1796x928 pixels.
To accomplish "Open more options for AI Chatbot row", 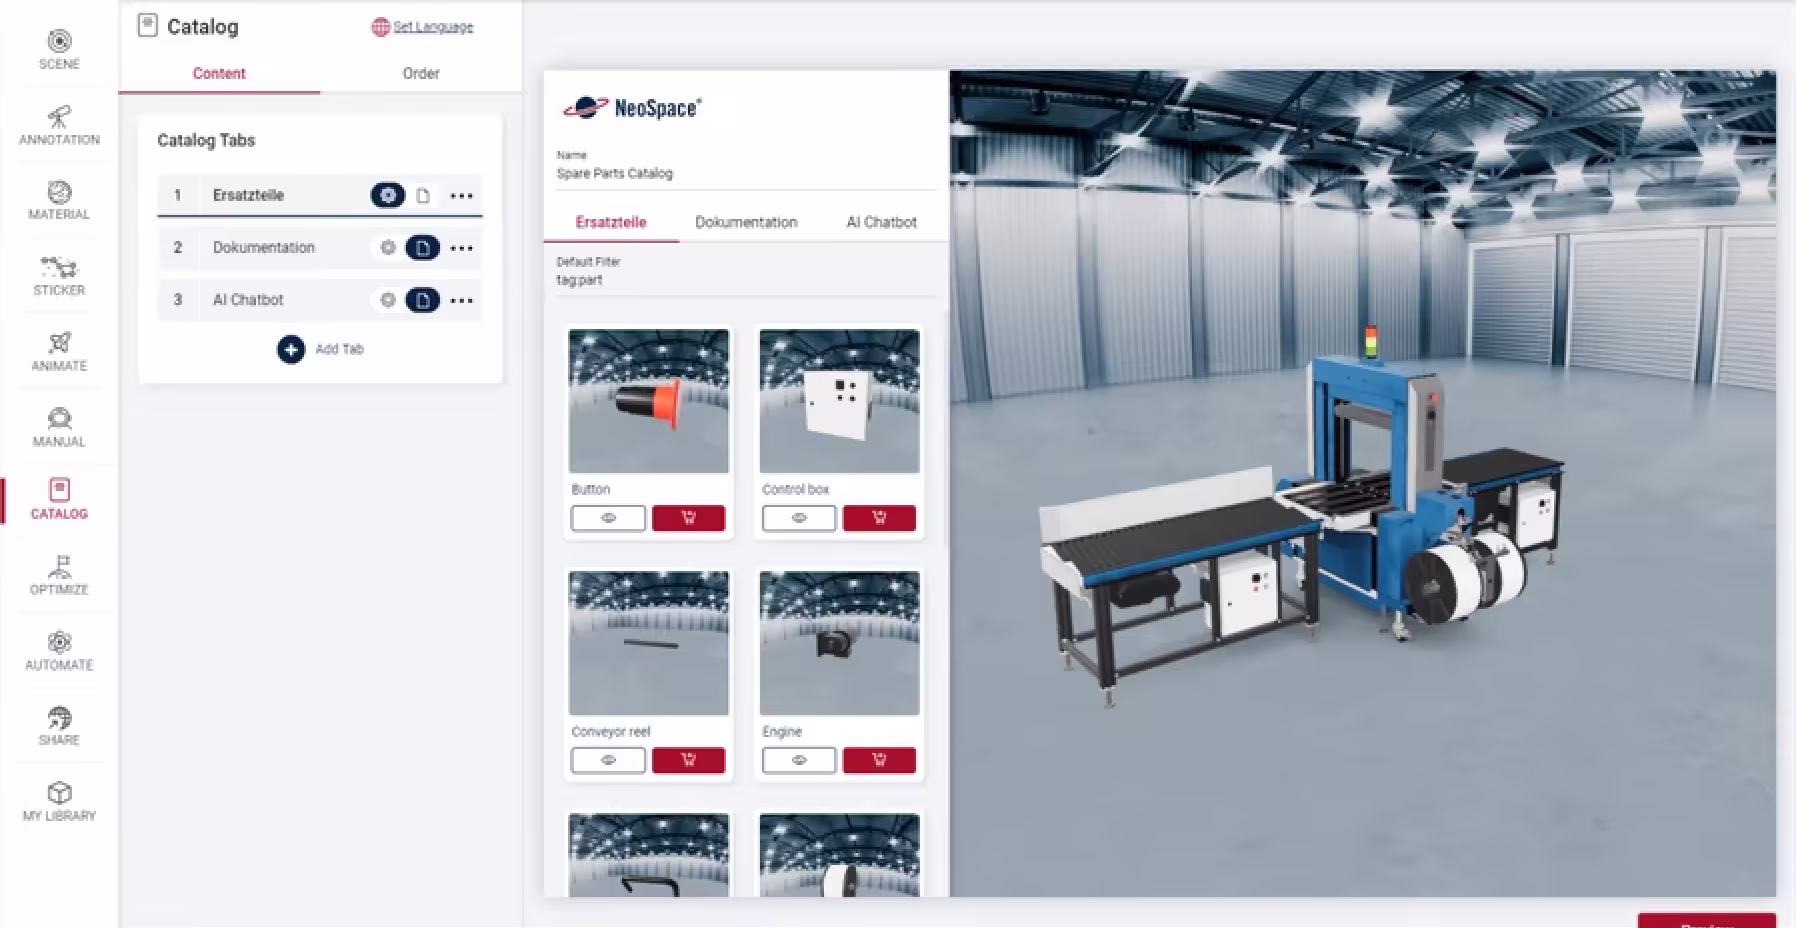I will point(461,300).
